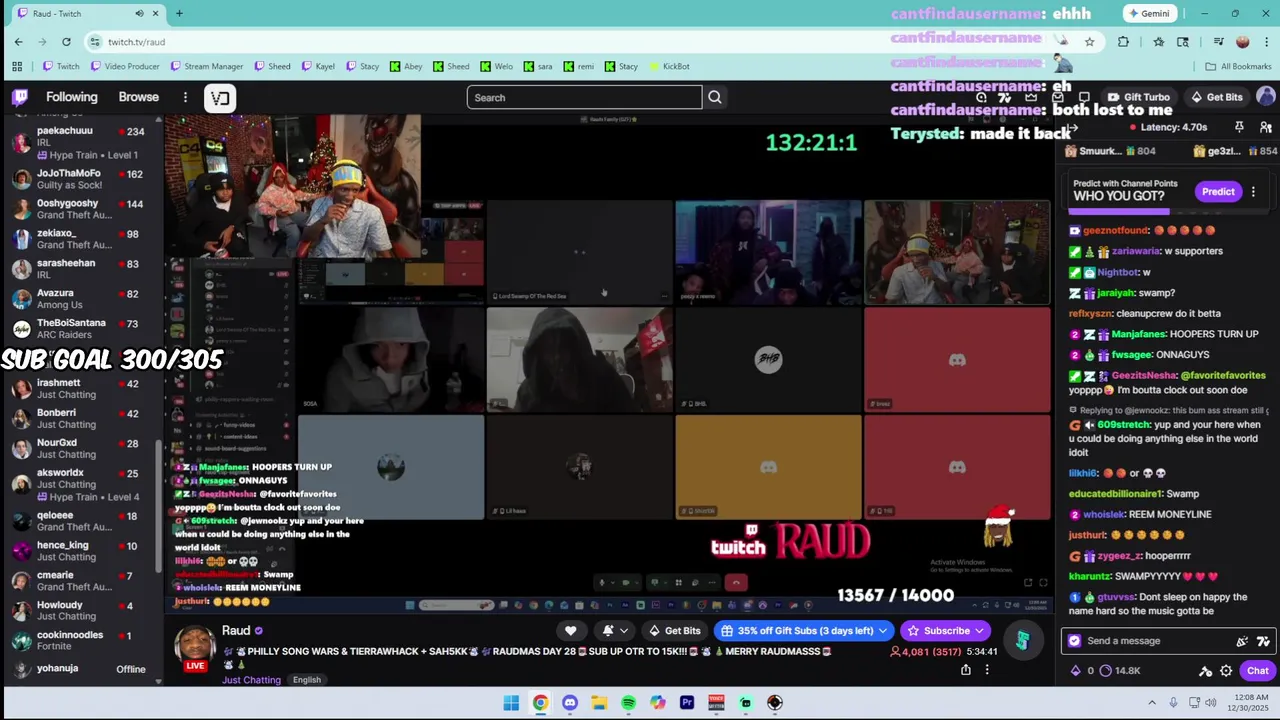
Task: Click the search magnifier button
Action: [715, 97]
